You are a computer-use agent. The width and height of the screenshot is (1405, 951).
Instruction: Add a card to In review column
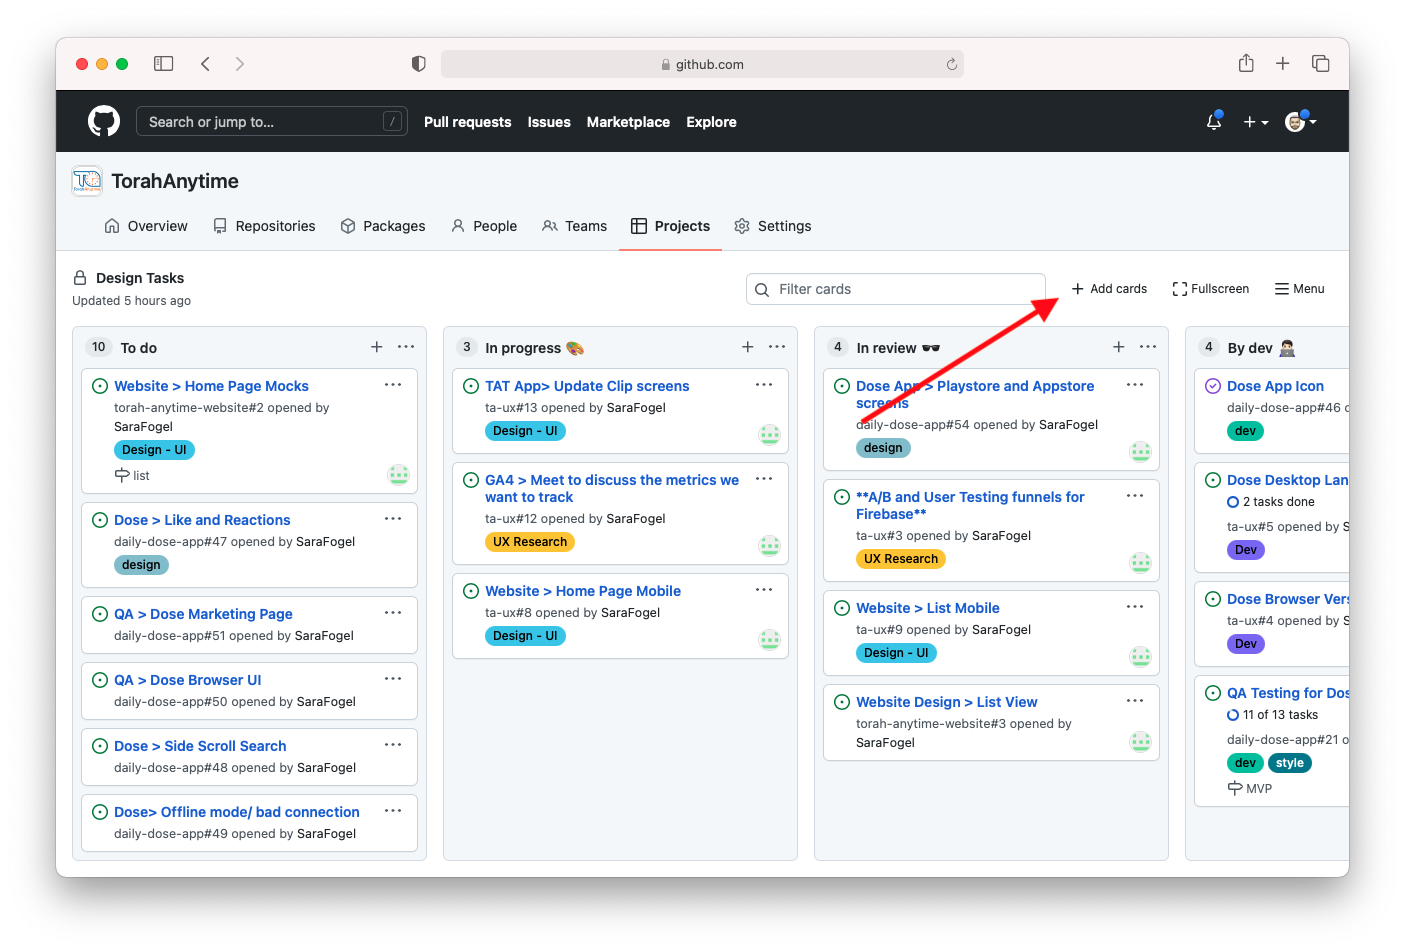(x=1119, y=347)
